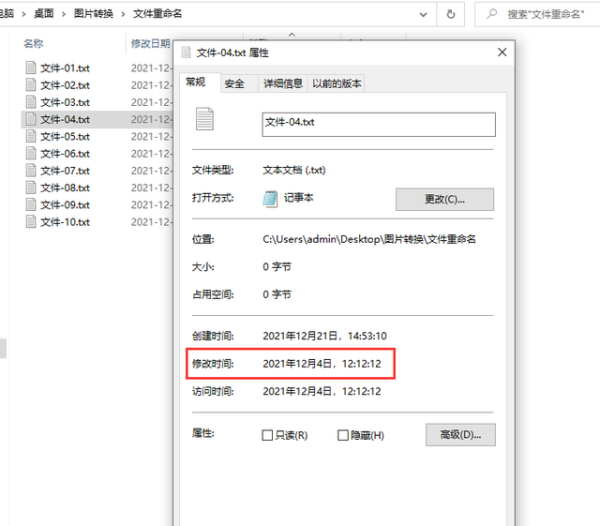Click the 文件-08.txt file icon
The height and width of the screenshot is (526, 600).
pyautogui.click(x=31, y=187)
